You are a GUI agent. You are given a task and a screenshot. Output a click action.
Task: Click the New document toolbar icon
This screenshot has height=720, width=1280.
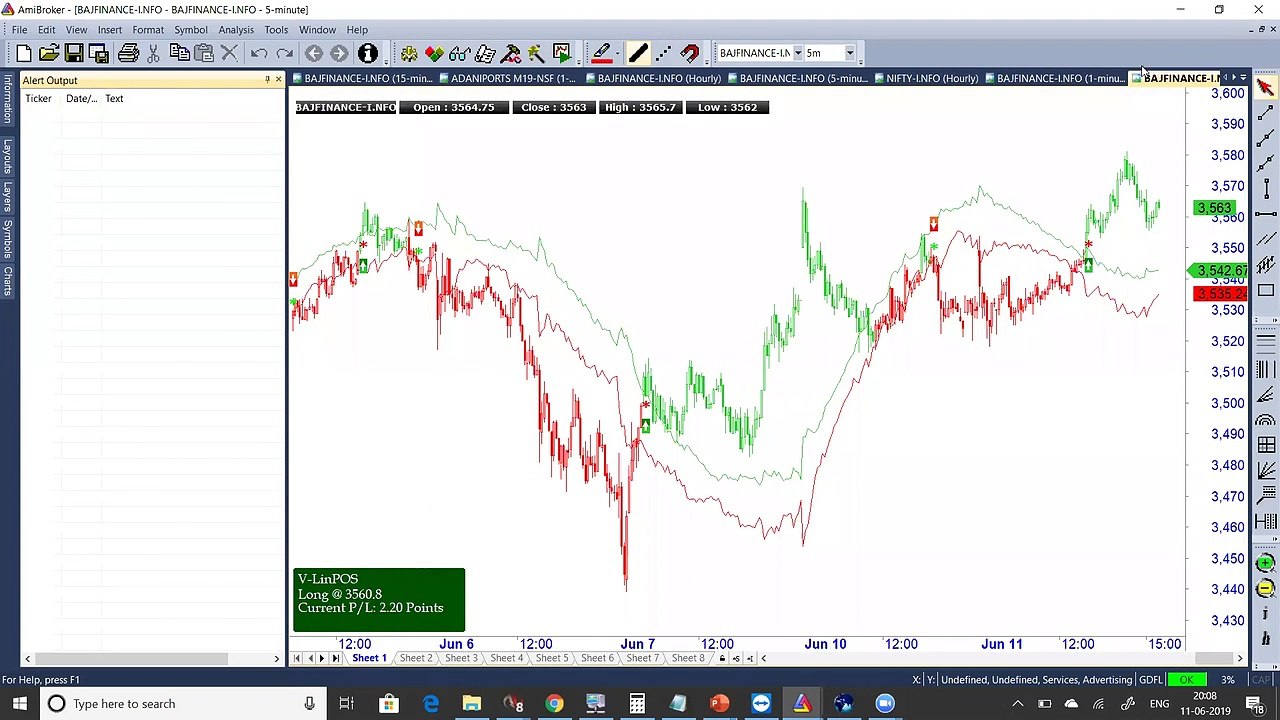click(24, 53)
